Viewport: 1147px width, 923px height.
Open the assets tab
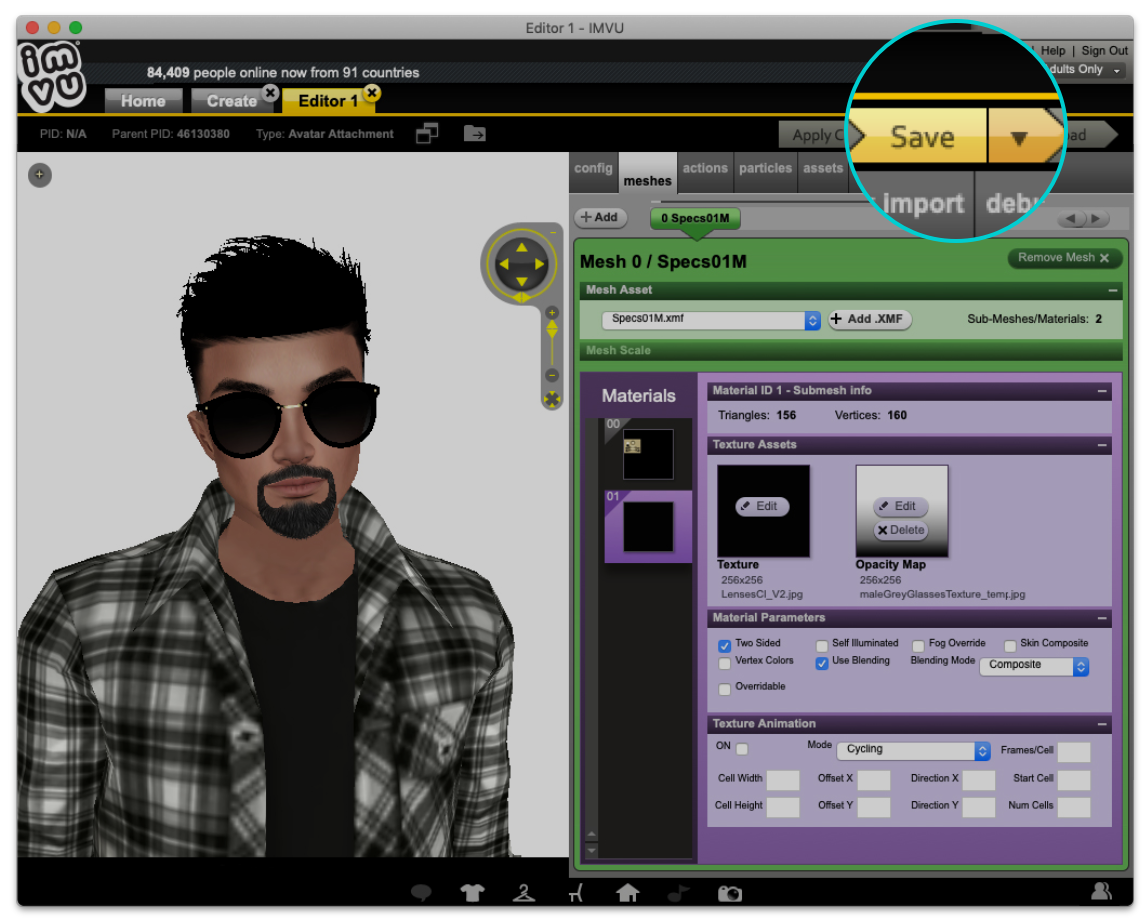tap(823, 169)
